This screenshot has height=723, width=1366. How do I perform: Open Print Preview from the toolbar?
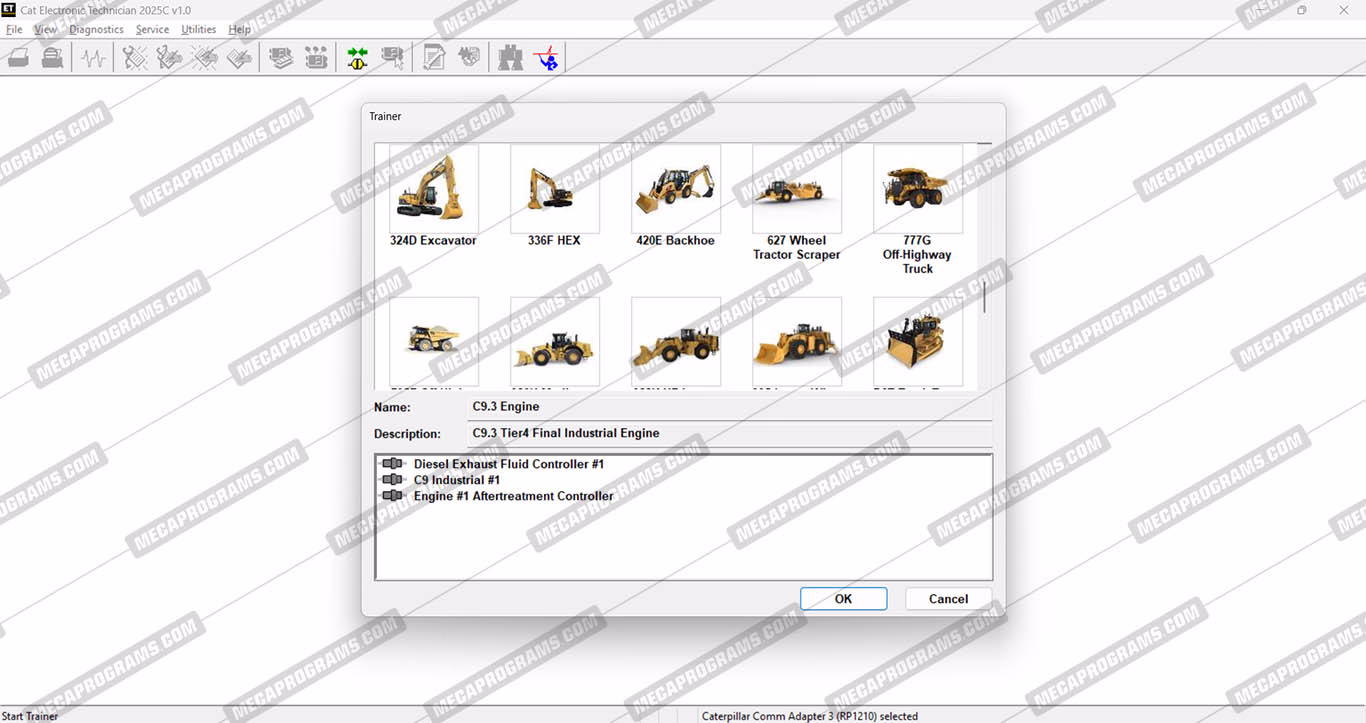pyautogui.click(x=52, y=58)
